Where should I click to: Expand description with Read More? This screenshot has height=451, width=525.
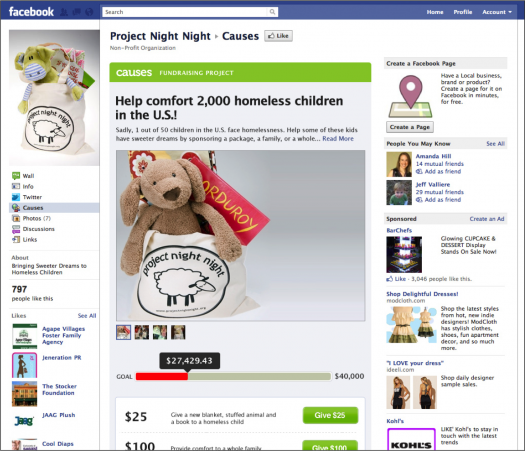click(x=338, y=139)
